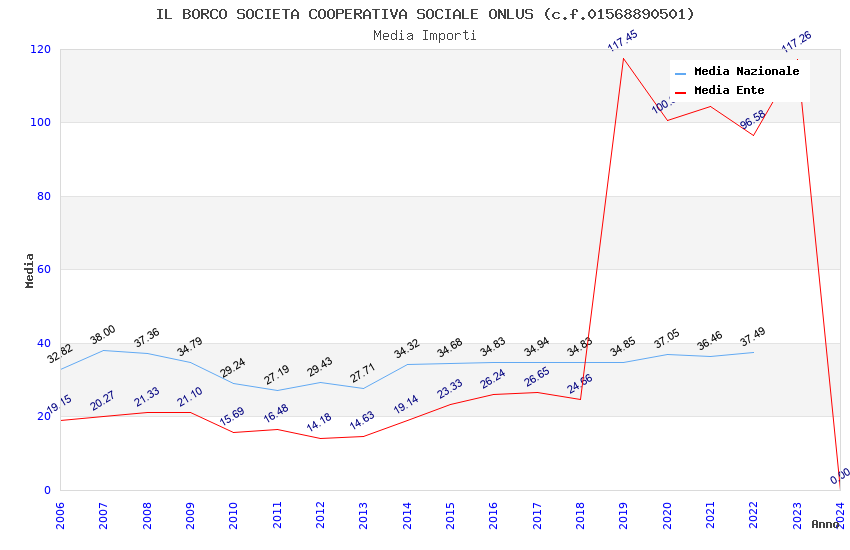
Task: Click the 14.18 data label
Action: click(x=319, y=422)
